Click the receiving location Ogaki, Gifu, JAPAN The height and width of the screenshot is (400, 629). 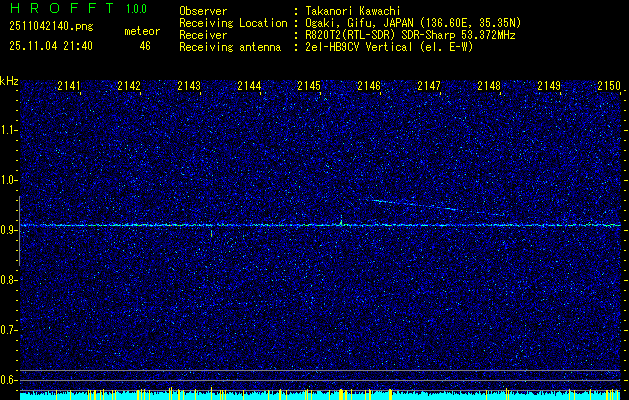(x=359, y=23)
